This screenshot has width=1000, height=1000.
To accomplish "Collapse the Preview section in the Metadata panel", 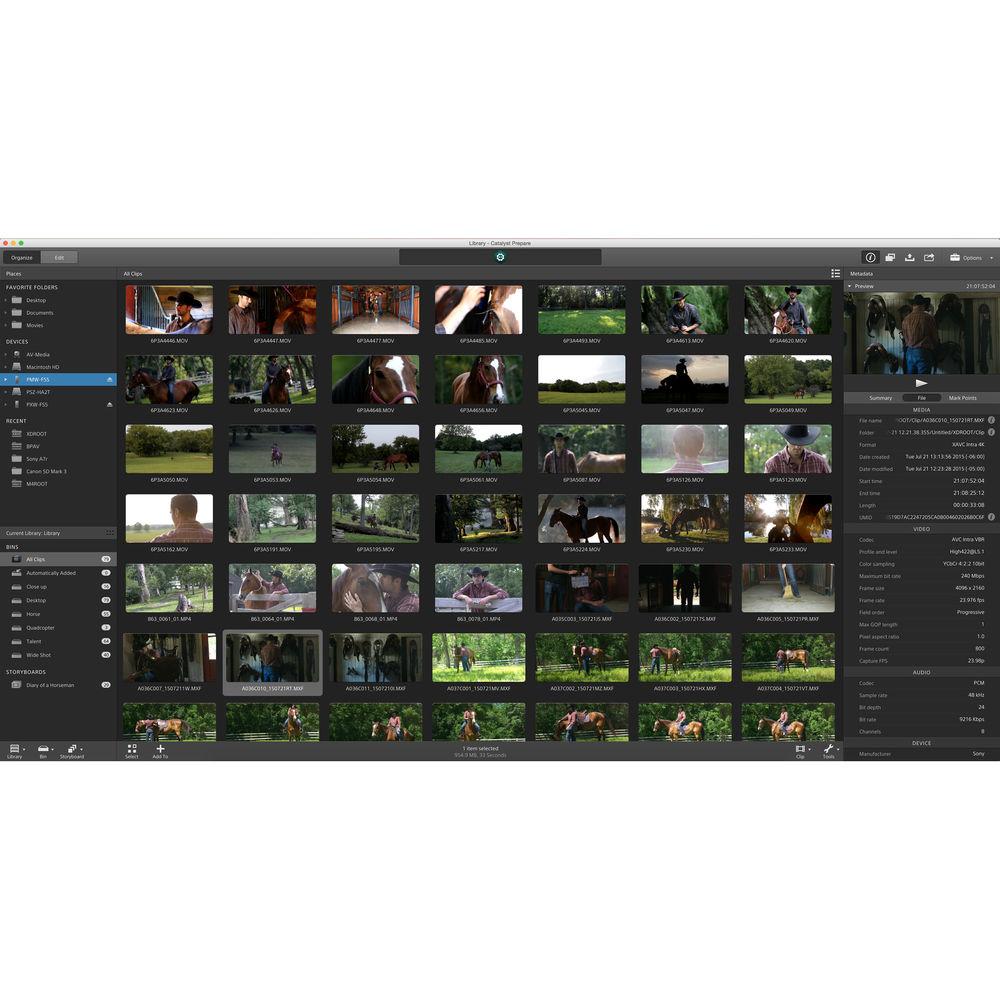I will (x=852, y=286).
